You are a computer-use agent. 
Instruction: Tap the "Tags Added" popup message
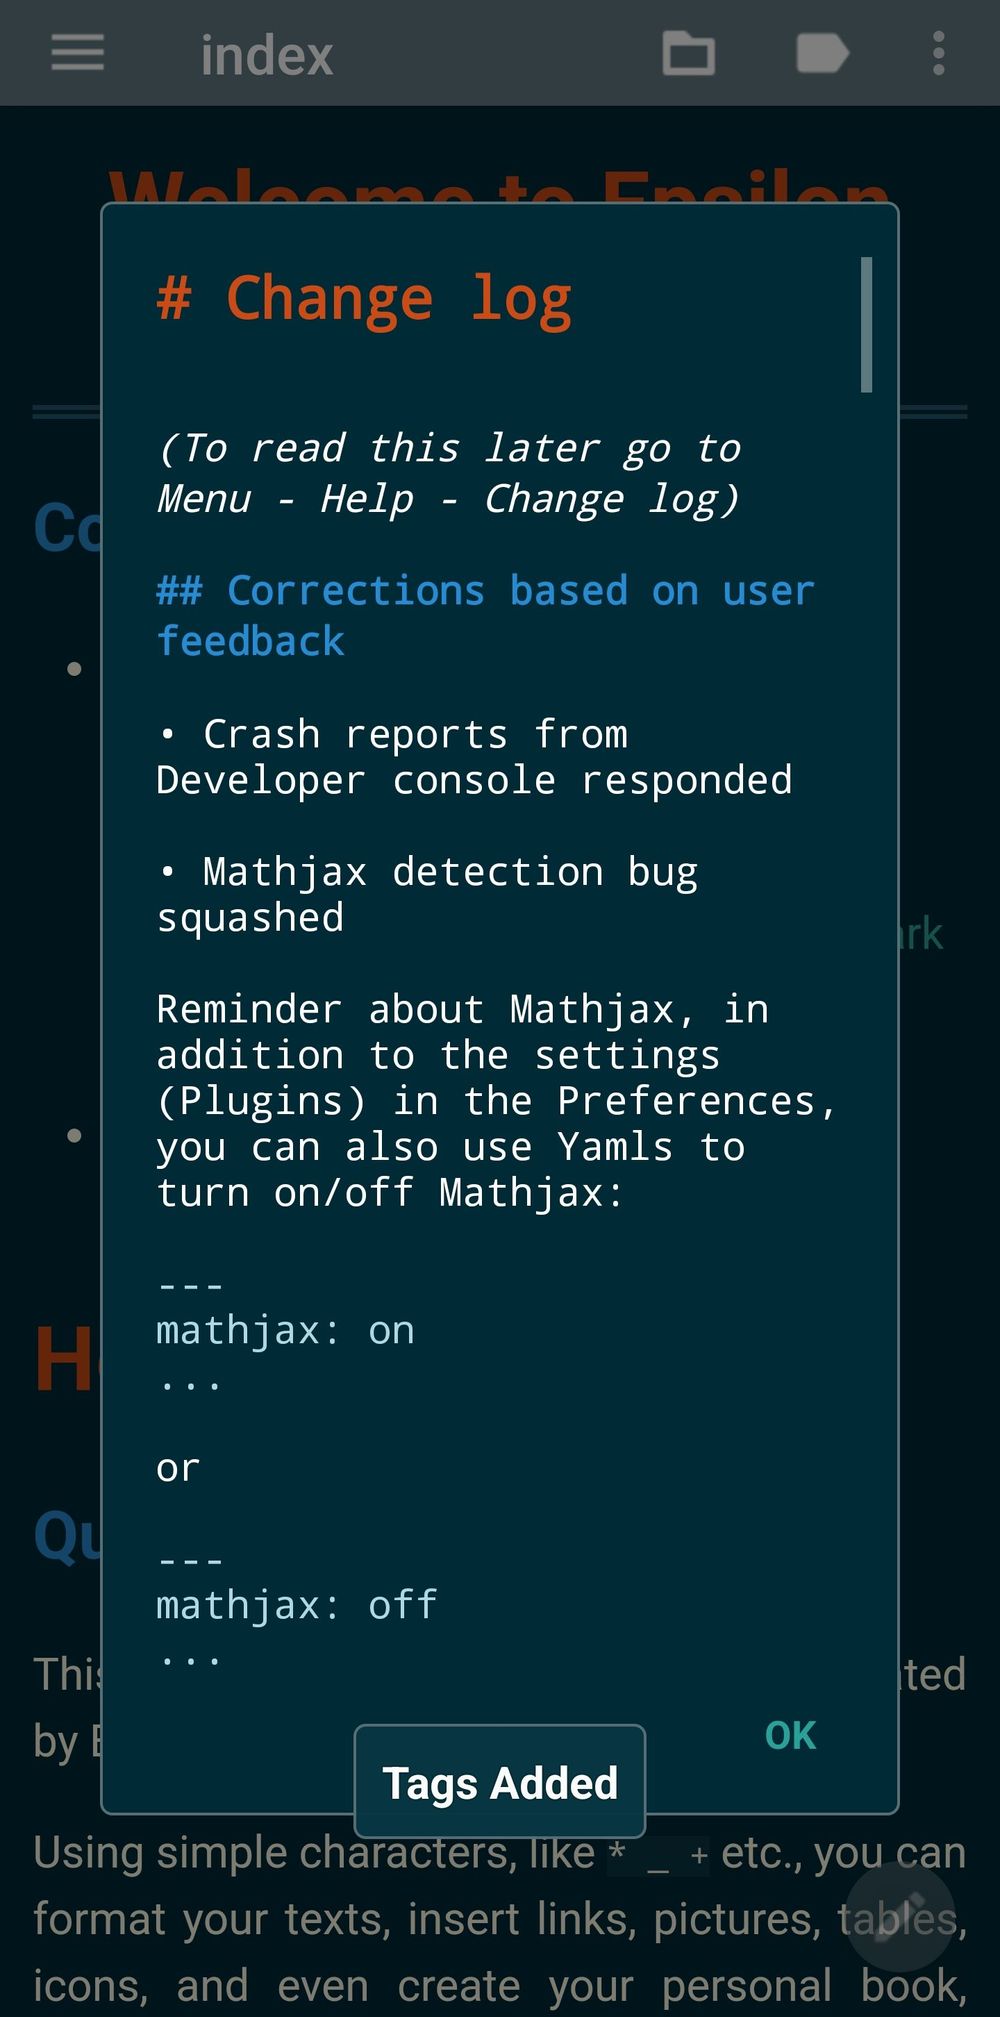point(500,1781)
